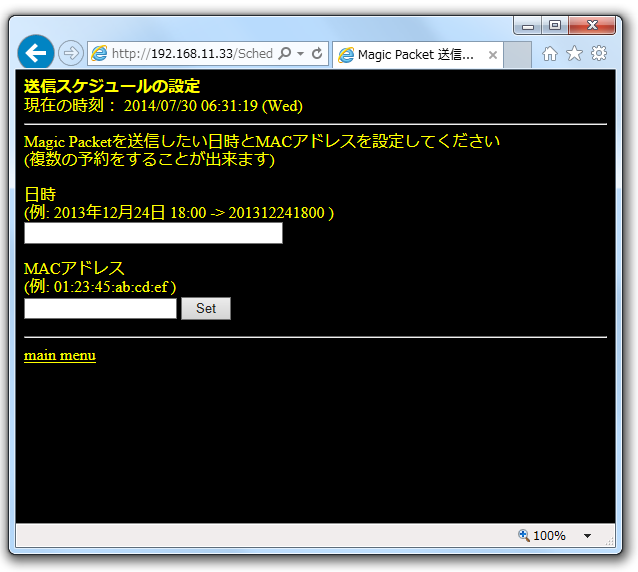
Task: Refresh the page with the reload icon
Action: point(317,53)
